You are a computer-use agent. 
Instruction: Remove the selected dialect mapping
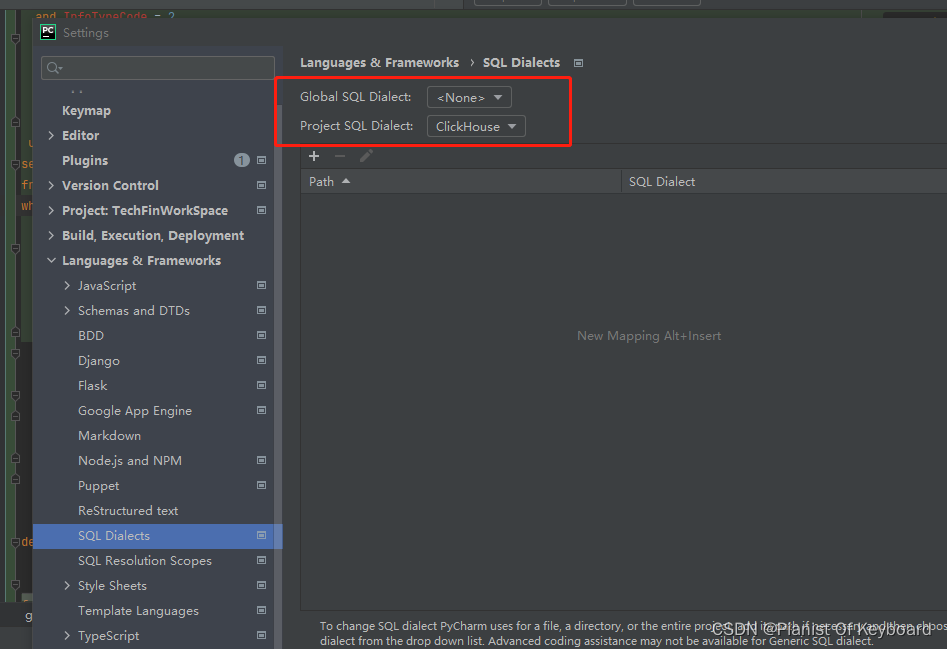point(340,156)
